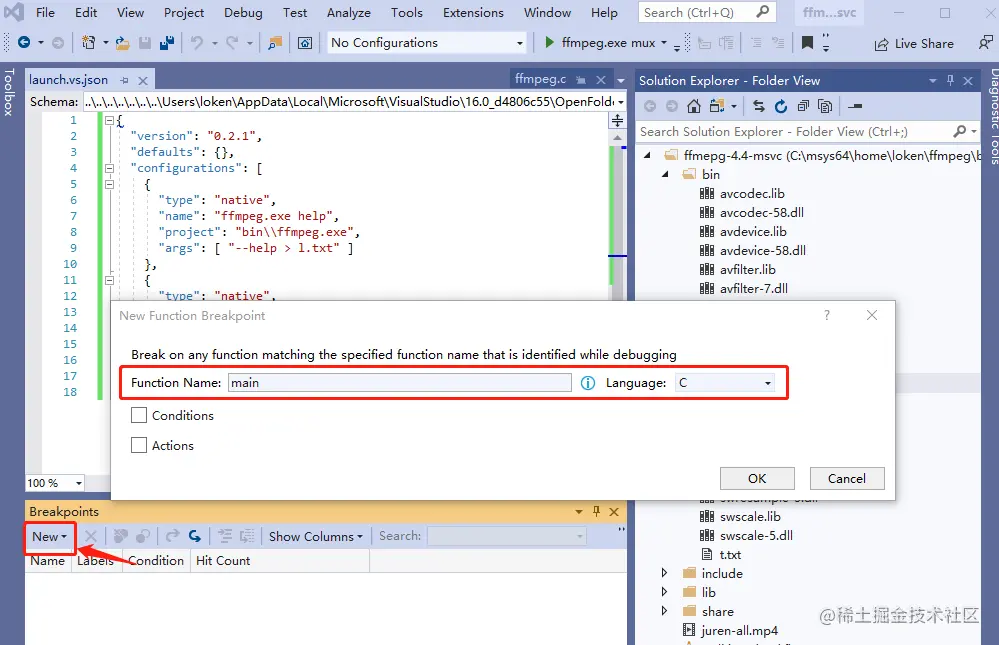Open the Debug menu

pyautogui.click(x=242, y=13)
